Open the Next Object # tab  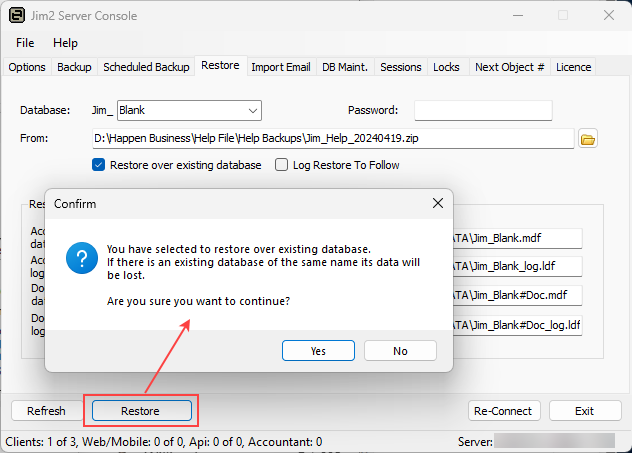pos(510,67)
